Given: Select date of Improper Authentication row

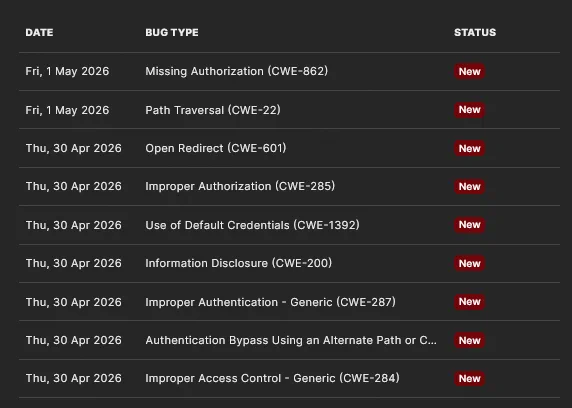Looking at the screenshot, I should 73,302.
